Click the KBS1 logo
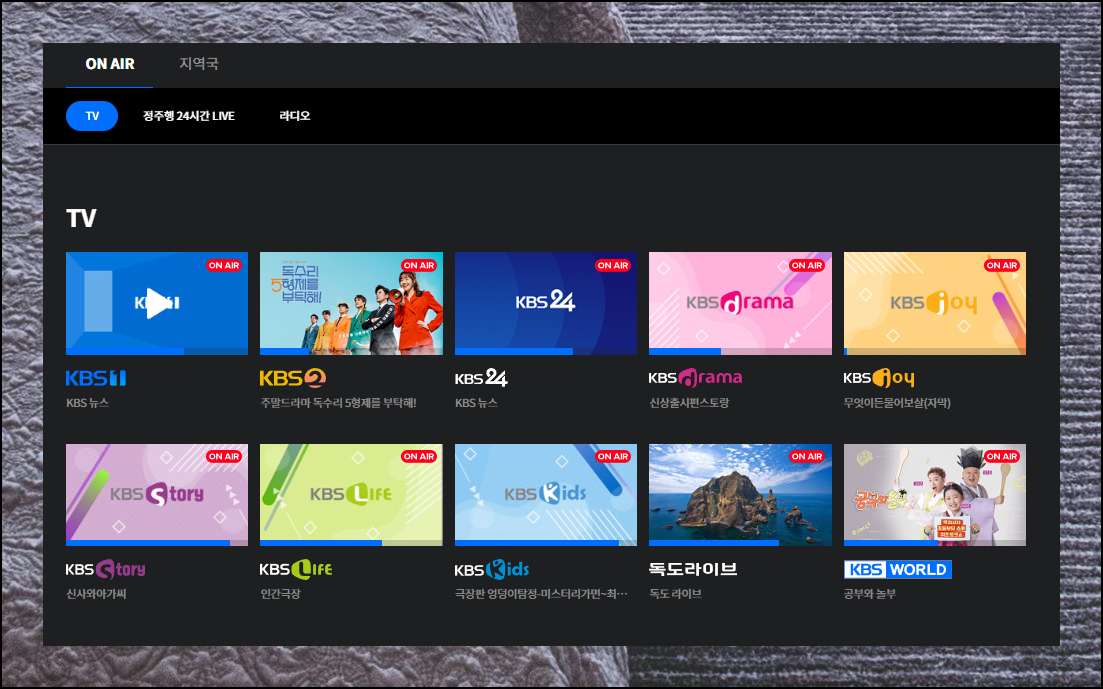 coord(96,379)
